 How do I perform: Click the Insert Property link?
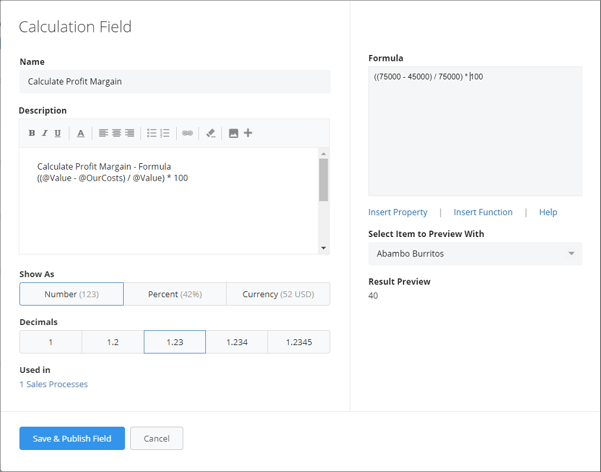397,212
